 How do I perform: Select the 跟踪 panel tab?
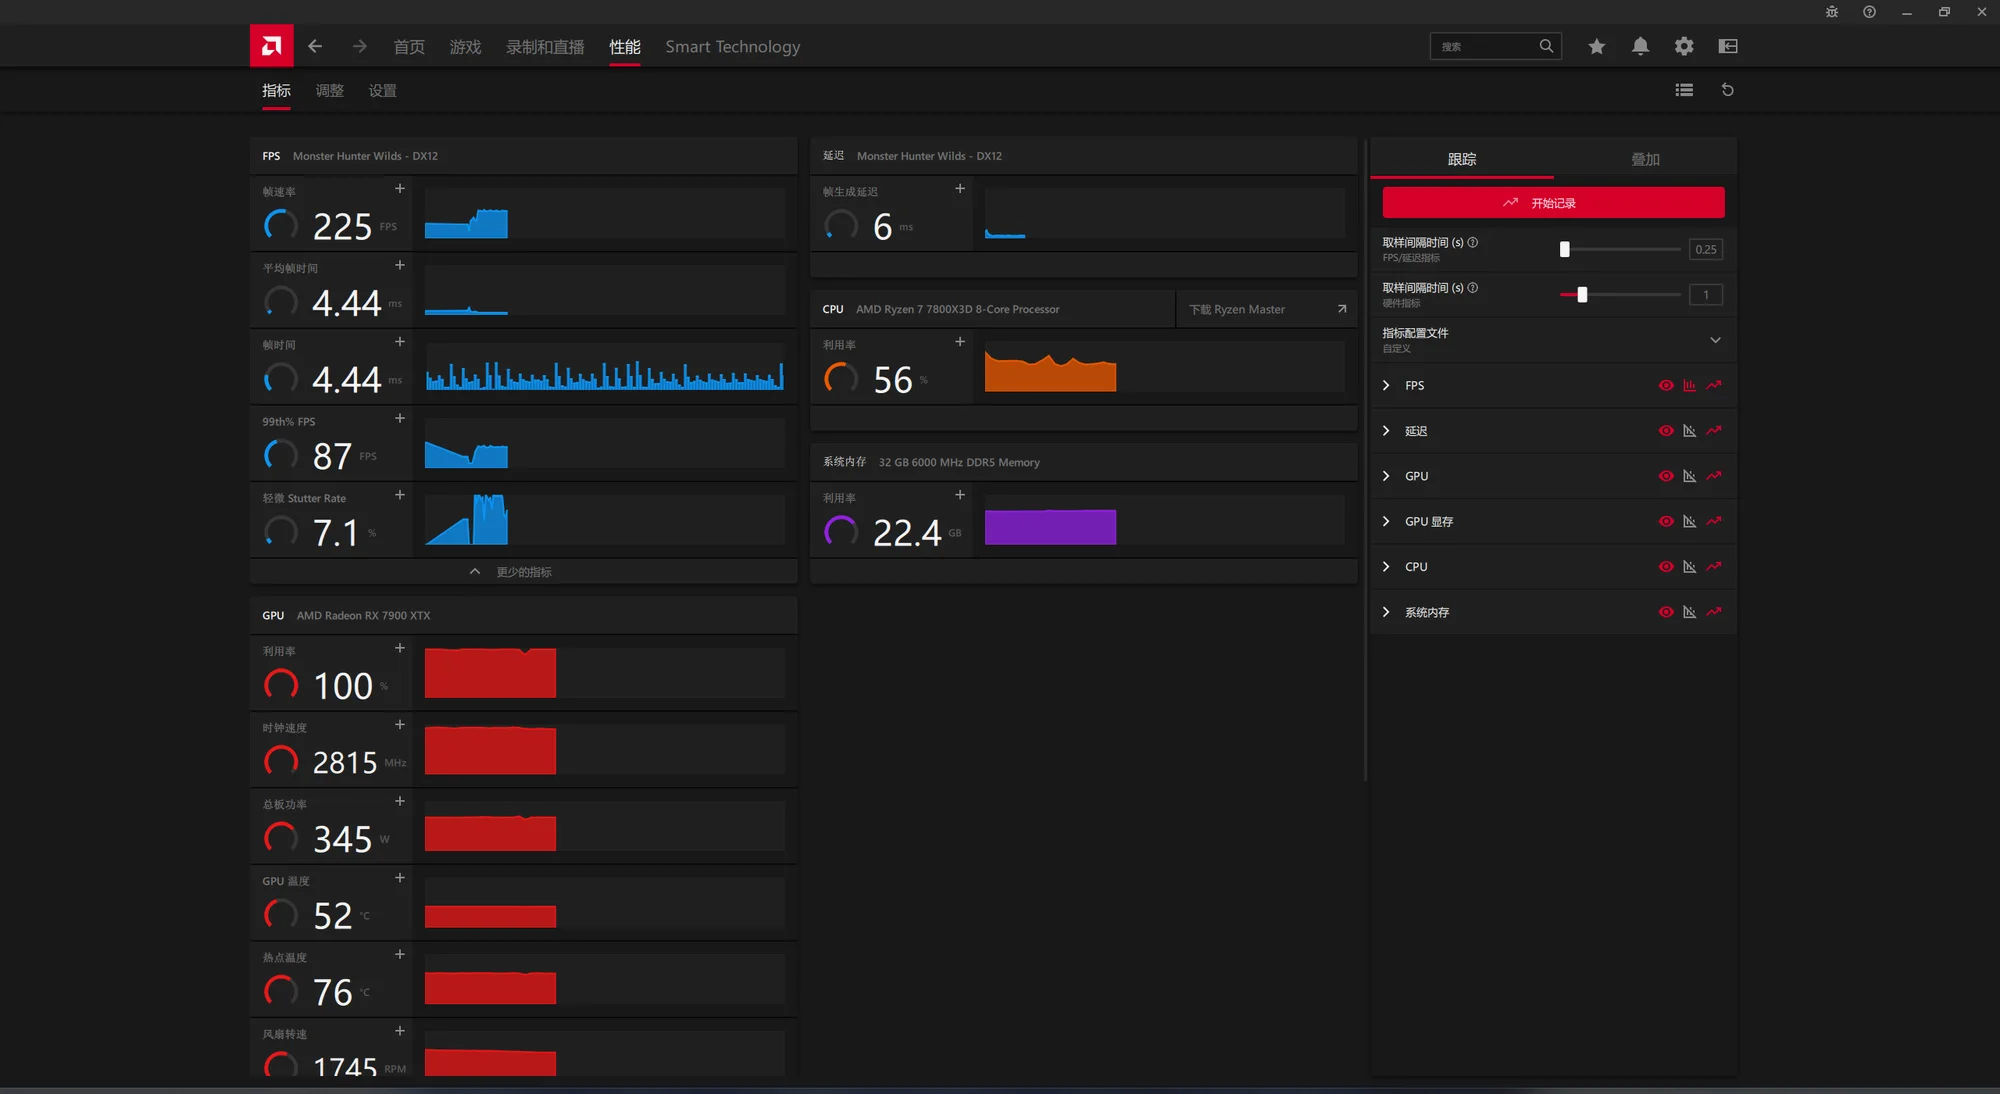pyautogui.click(x=1462, y=159)
